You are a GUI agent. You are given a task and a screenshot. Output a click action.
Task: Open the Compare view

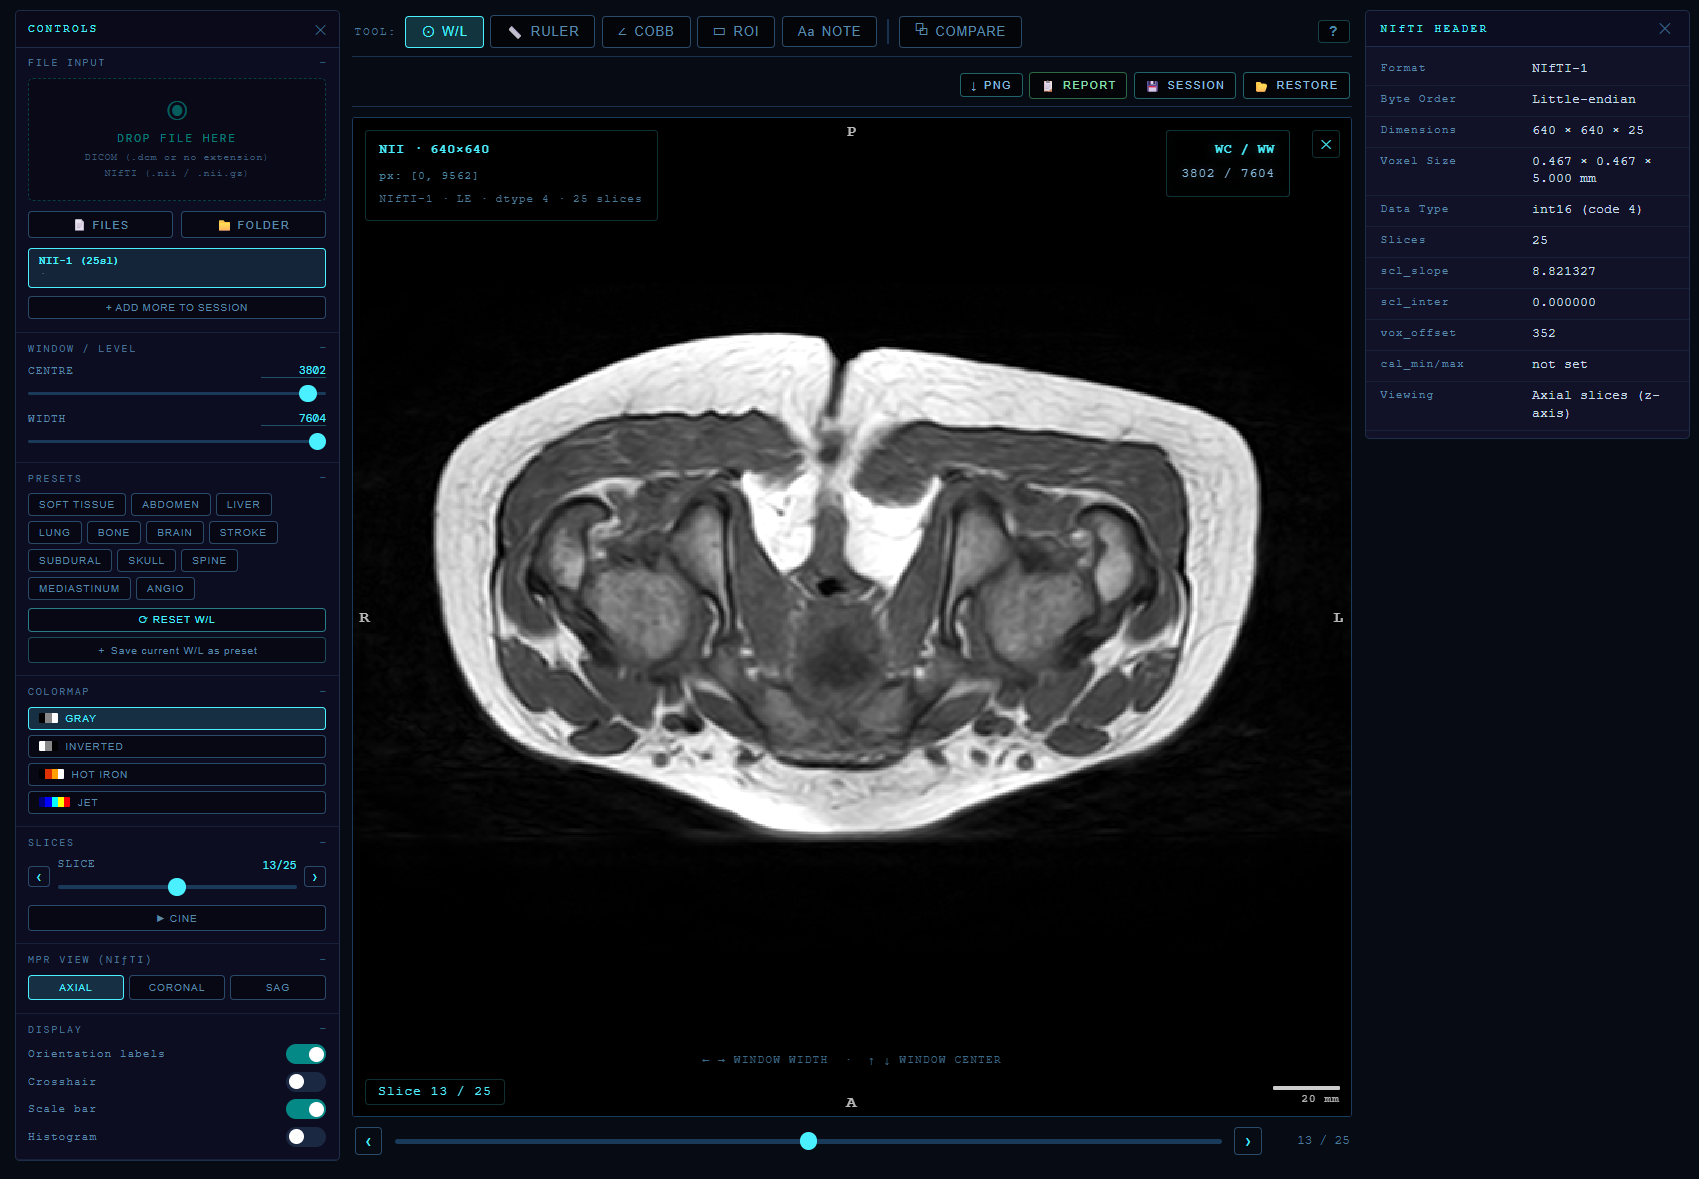(960, 32)
